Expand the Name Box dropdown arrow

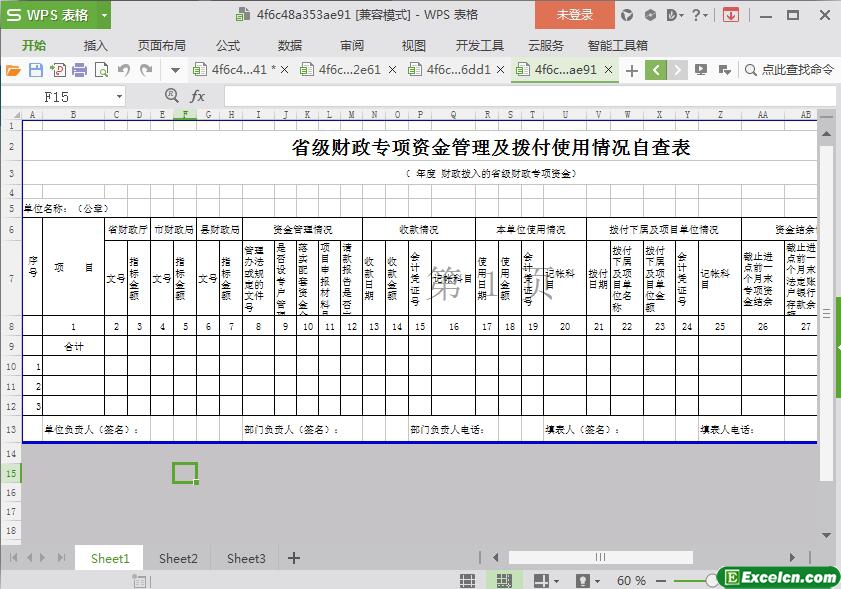click(119, 96)
